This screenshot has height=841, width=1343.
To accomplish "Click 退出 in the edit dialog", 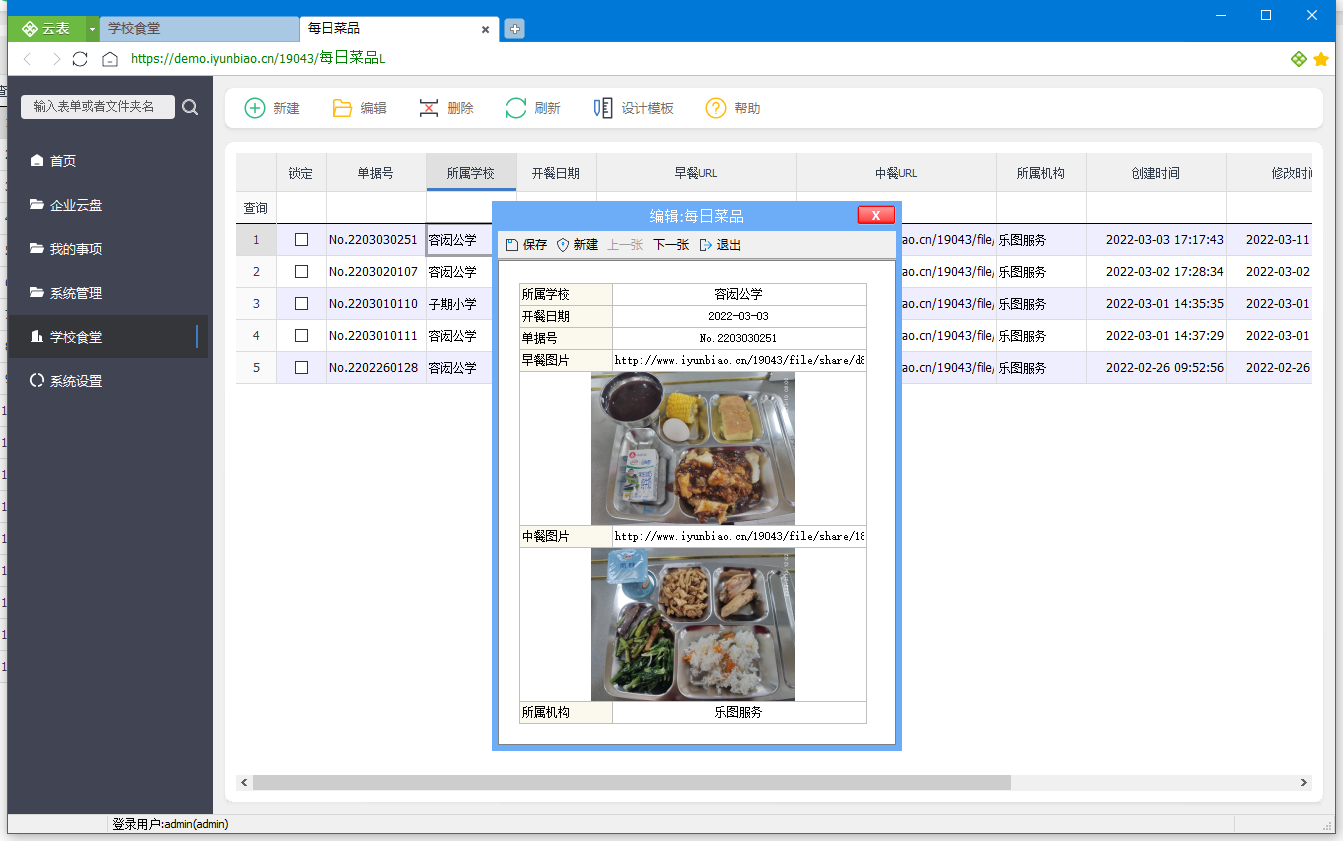I will click(x=720, y=245).
